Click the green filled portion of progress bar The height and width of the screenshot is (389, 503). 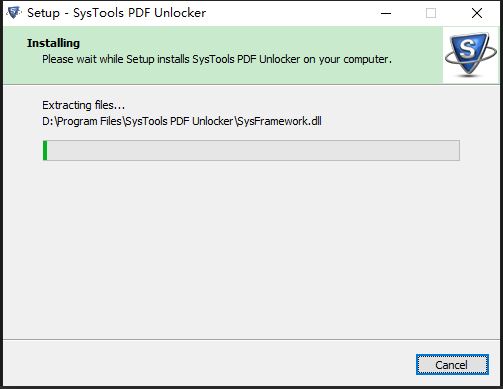45,150
